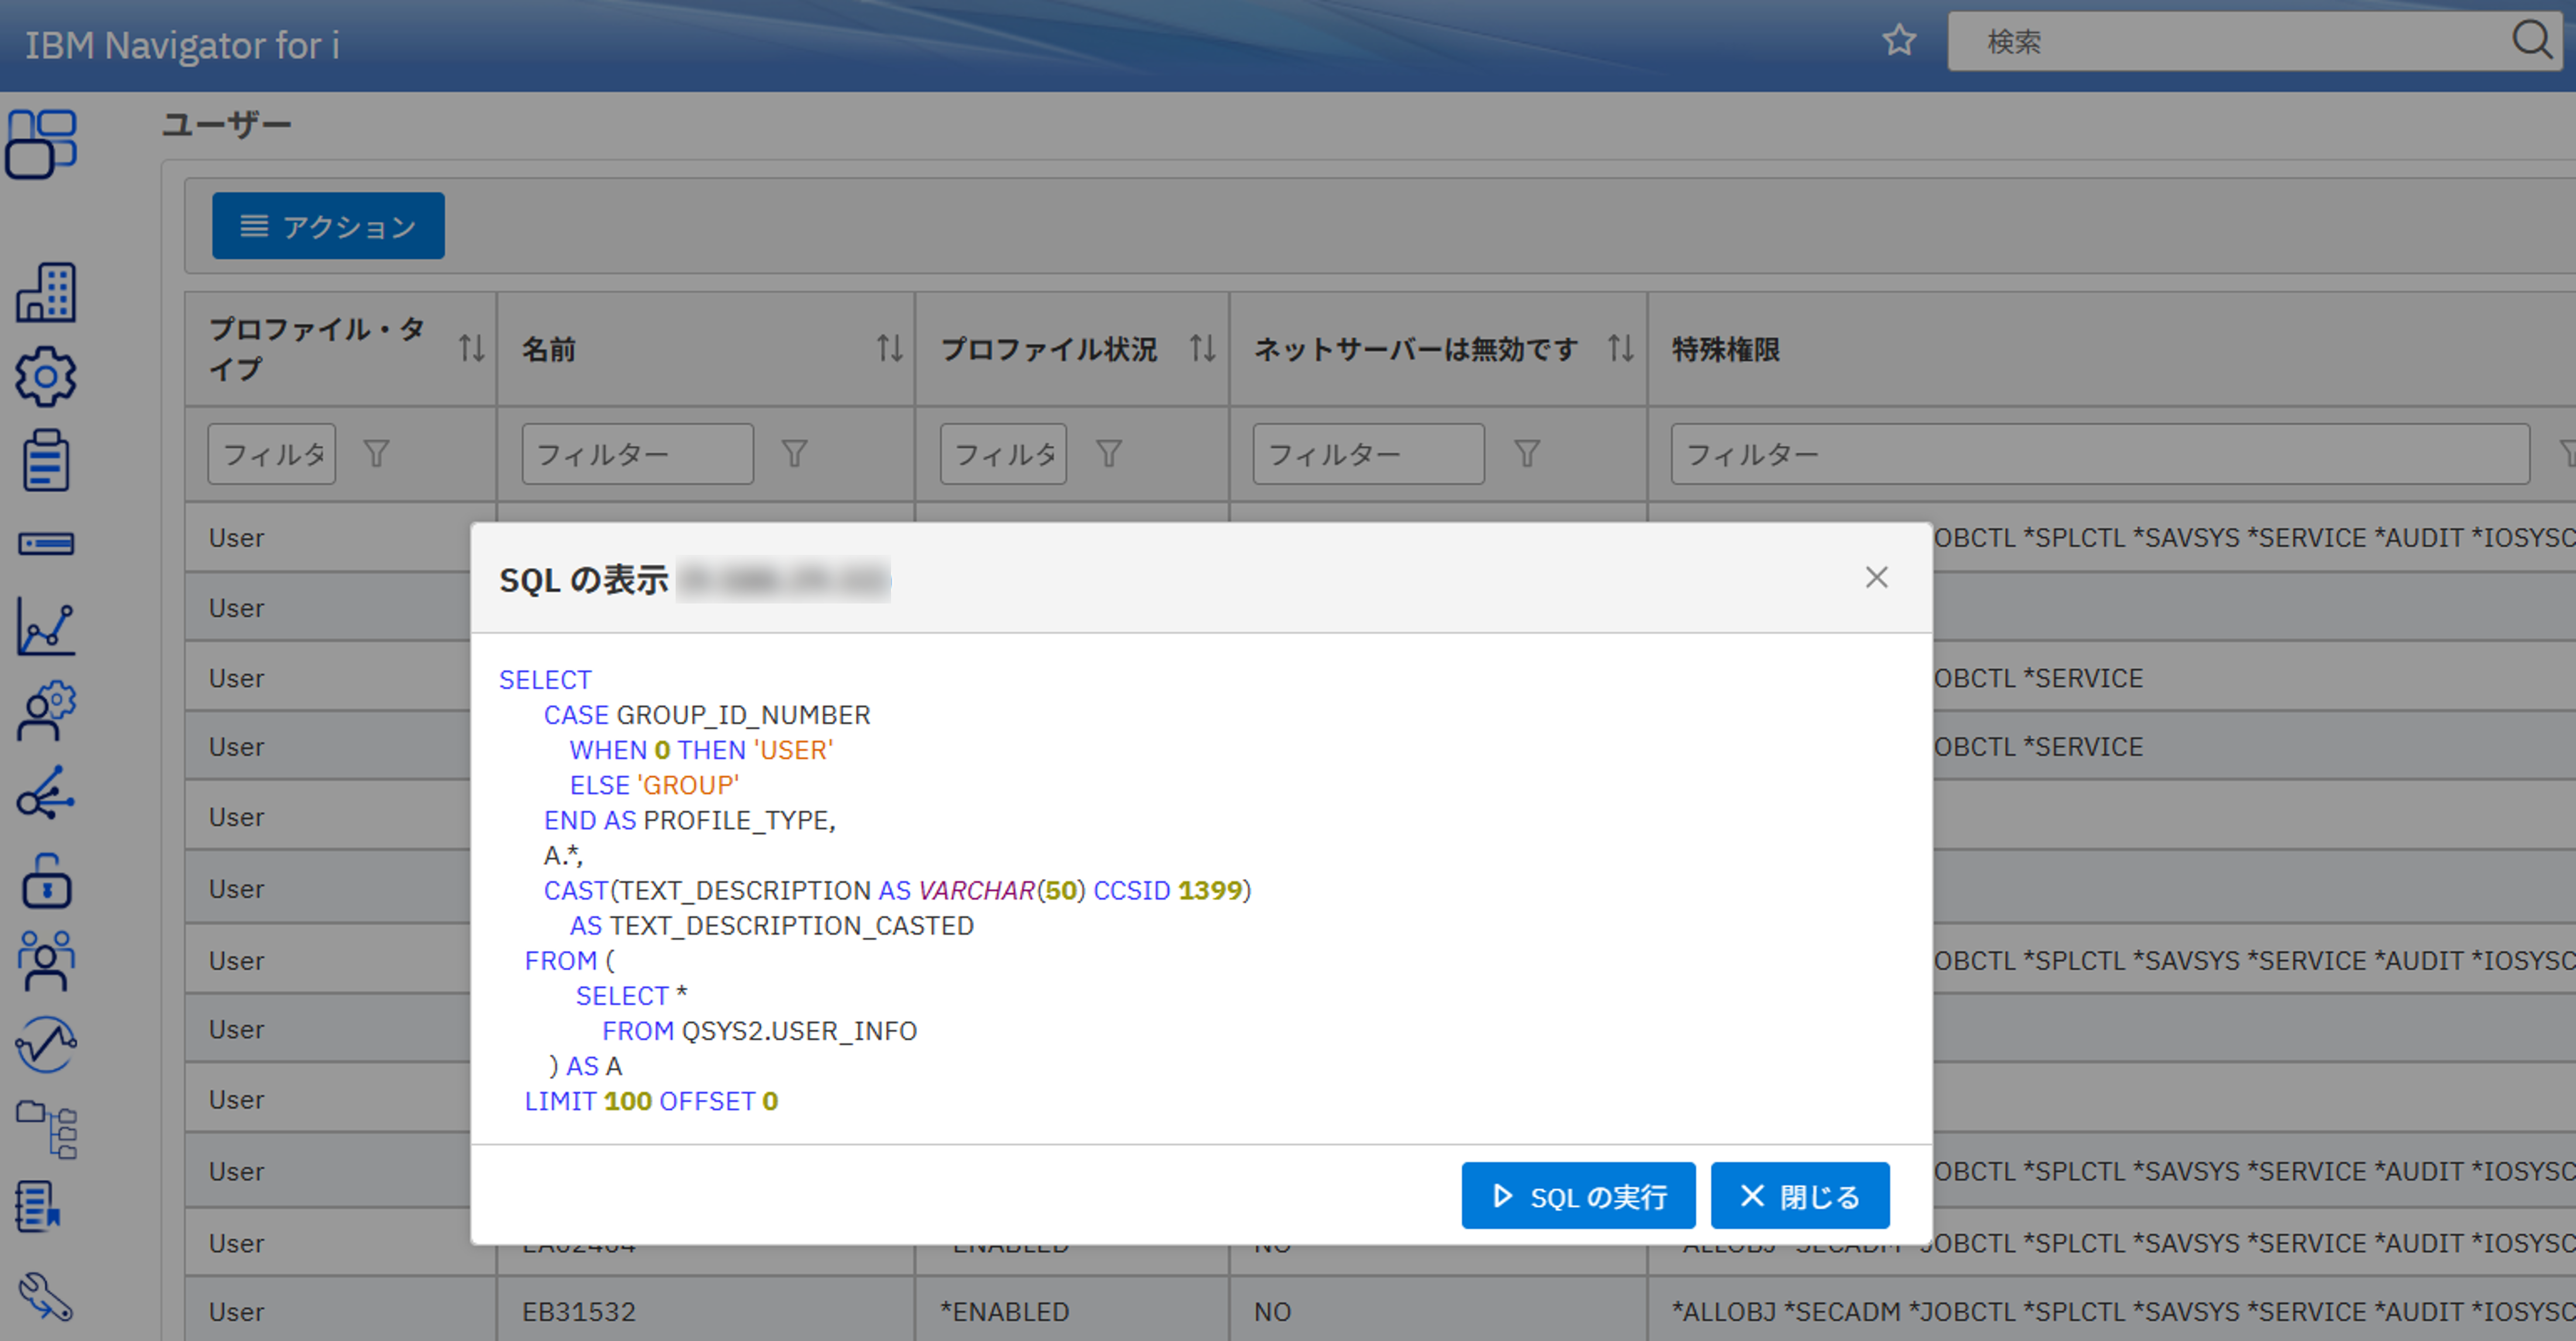The image size is (2576, 1341).
Task: Open the dashboard icon in sidebar
Action: point(42,144)
